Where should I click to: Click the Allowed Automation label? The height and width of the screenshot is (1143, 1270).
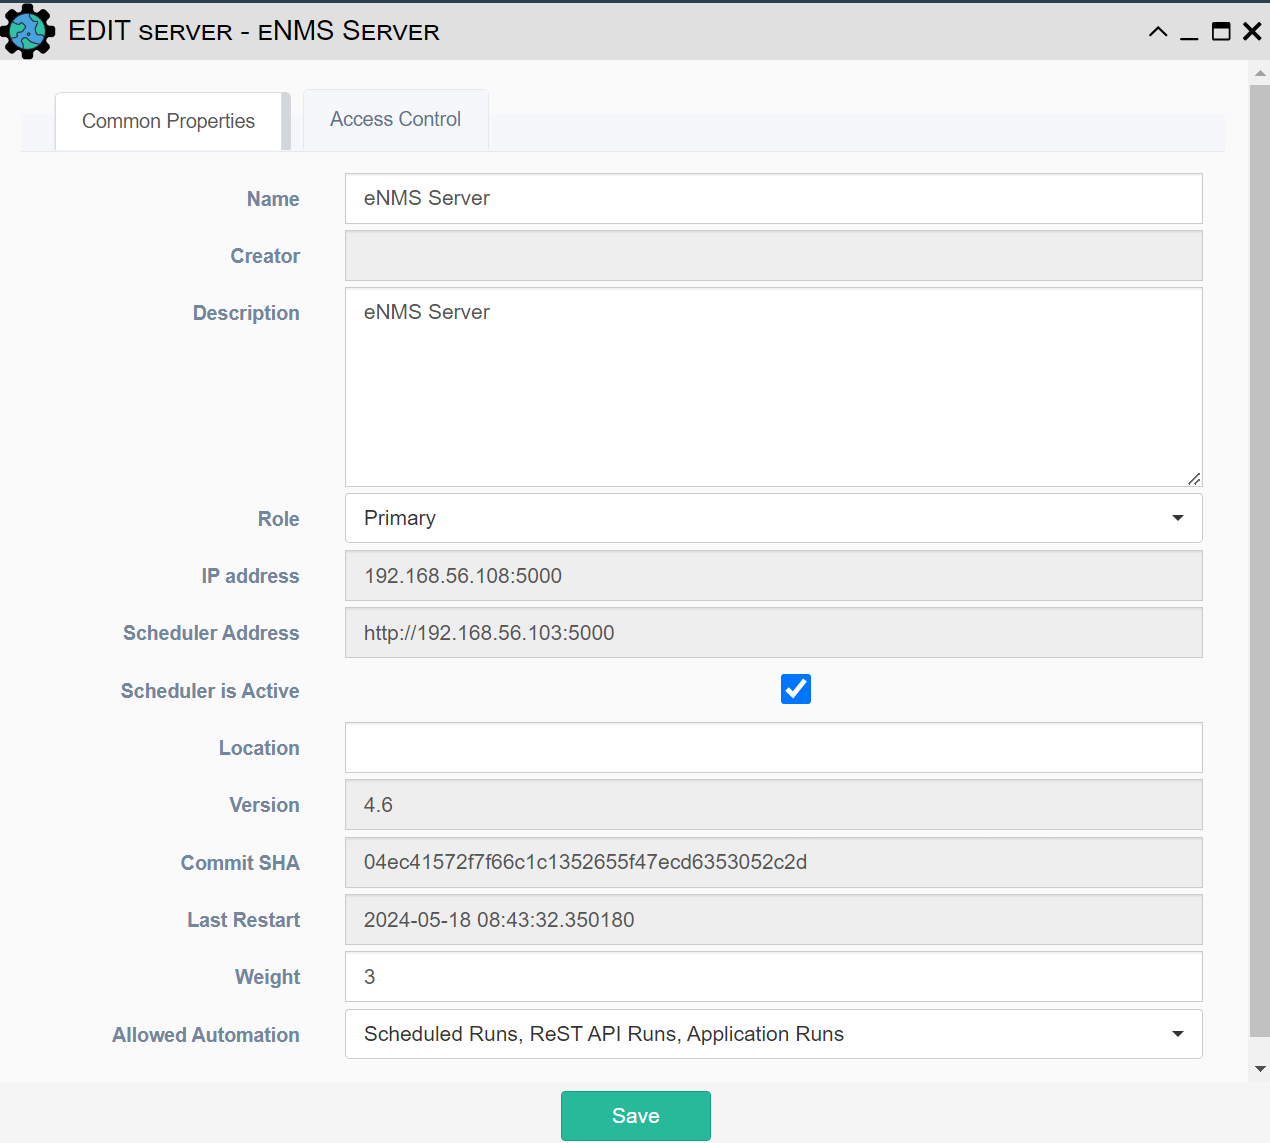[x=206, y=1035]
